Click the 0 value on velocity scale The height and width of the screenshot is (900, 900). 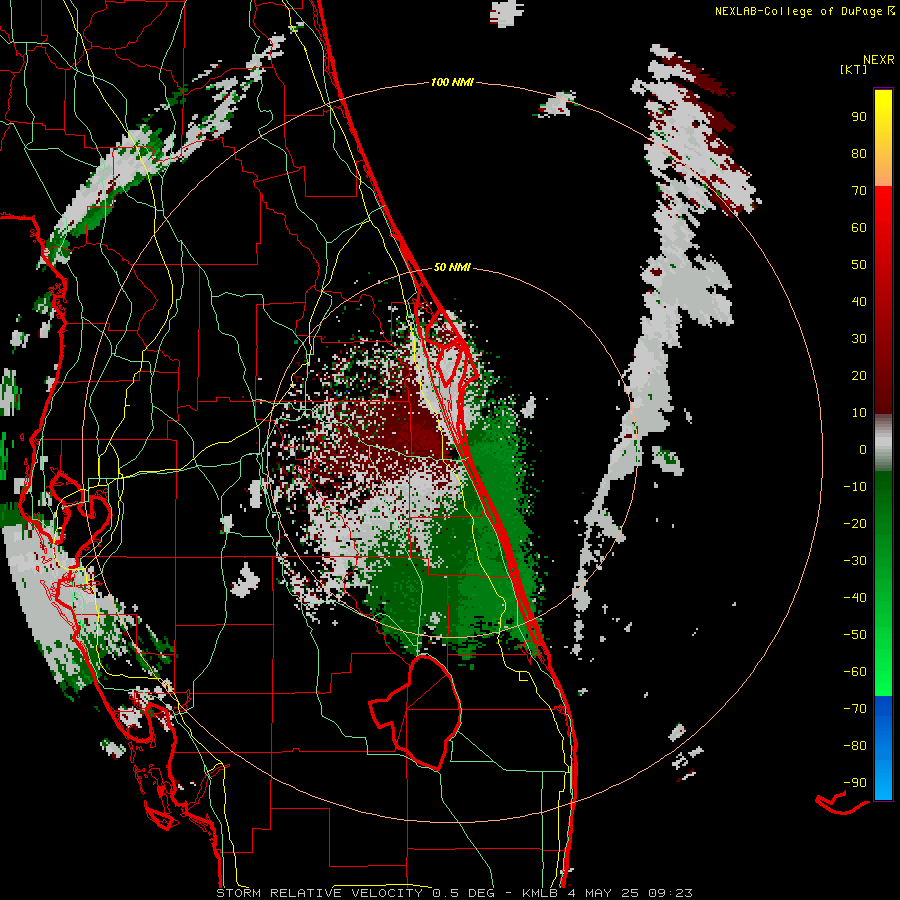[863, 449]
